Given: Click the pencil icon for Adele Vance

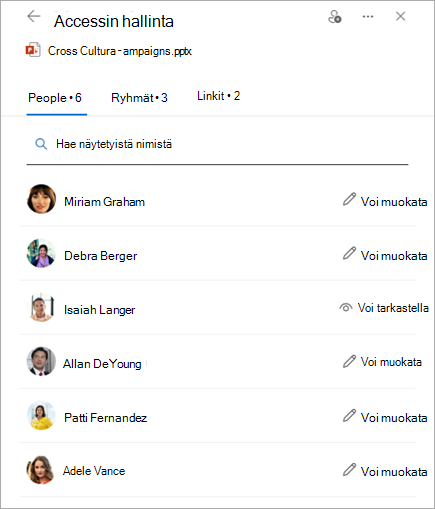Looking at the screenshot, I should pyautogui.click(x=349, y=469).
